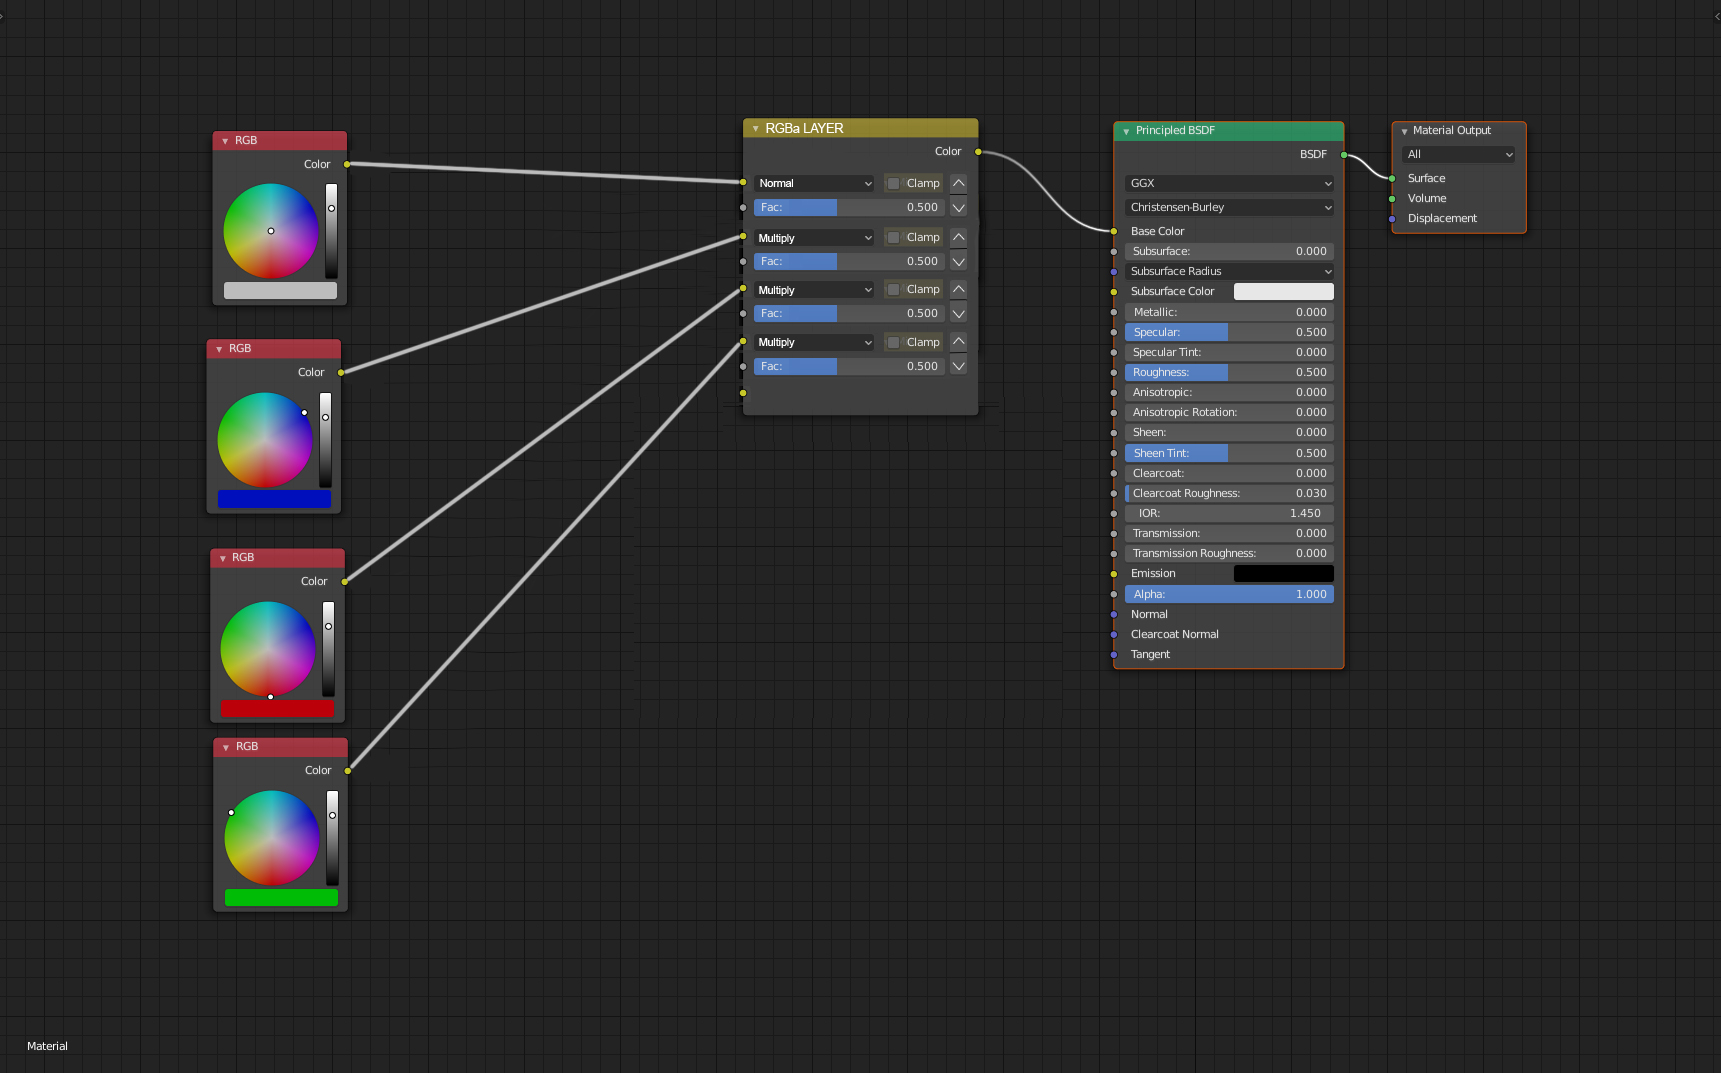Collapse the RGBa LAYER node
This screenshot has width=1721, height=1073.
tap(755, 129)
